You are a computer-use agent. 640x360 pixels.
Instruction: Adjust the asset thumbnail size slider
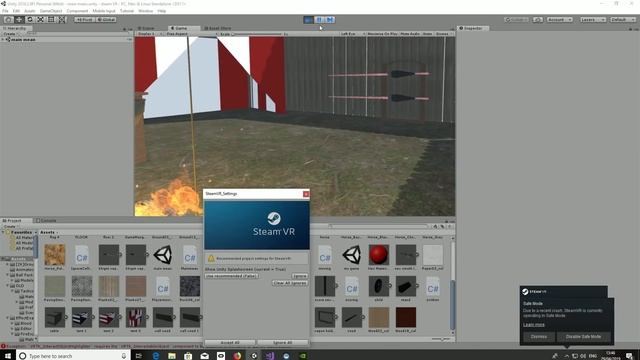pos(441,339)
